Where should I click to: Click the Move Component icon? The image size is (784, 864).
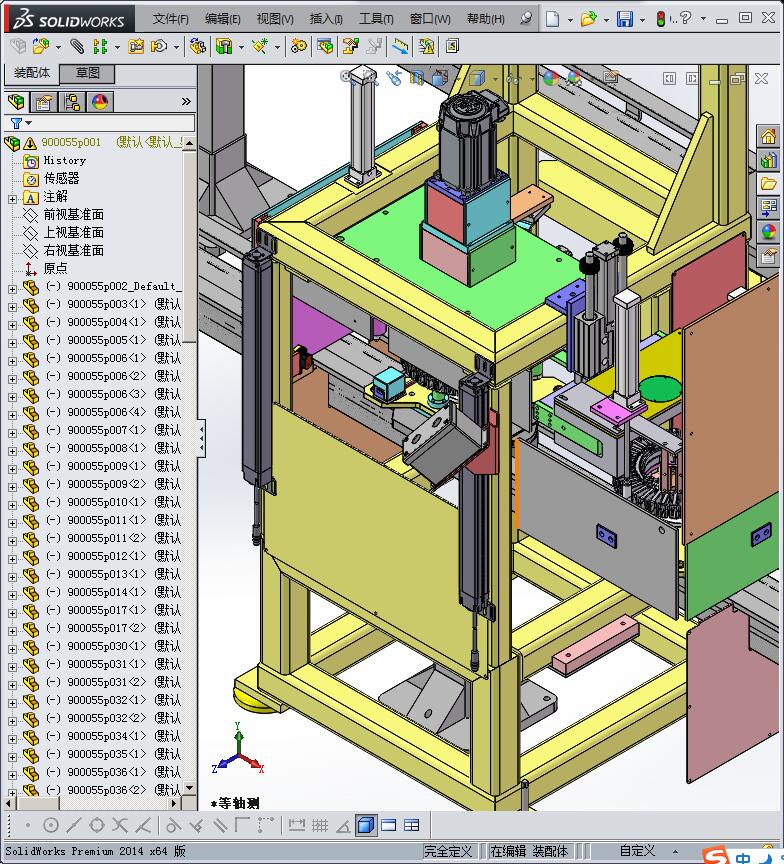[159, 46]
